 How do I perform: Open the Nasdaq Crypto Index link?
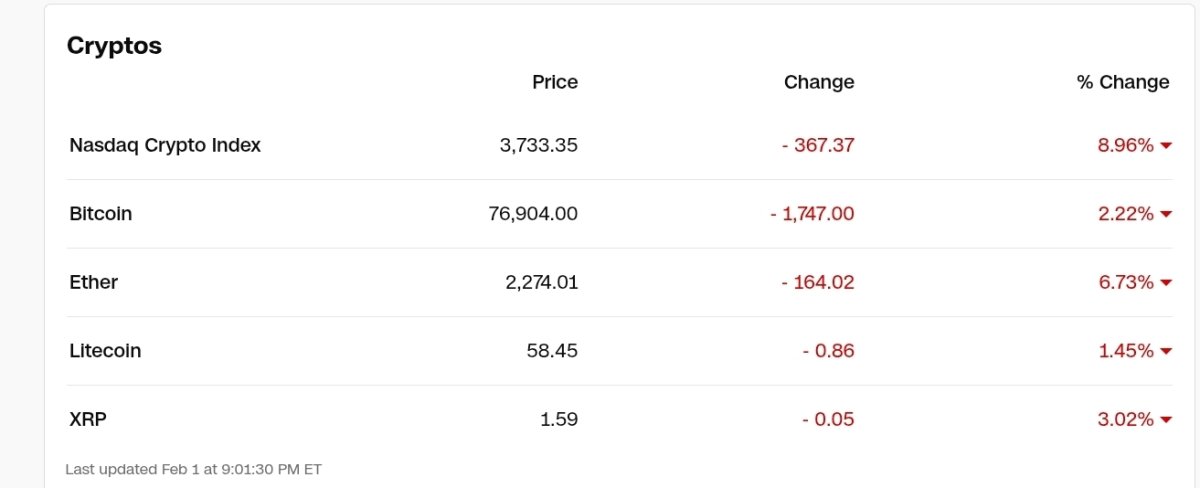tap(165, 145)
